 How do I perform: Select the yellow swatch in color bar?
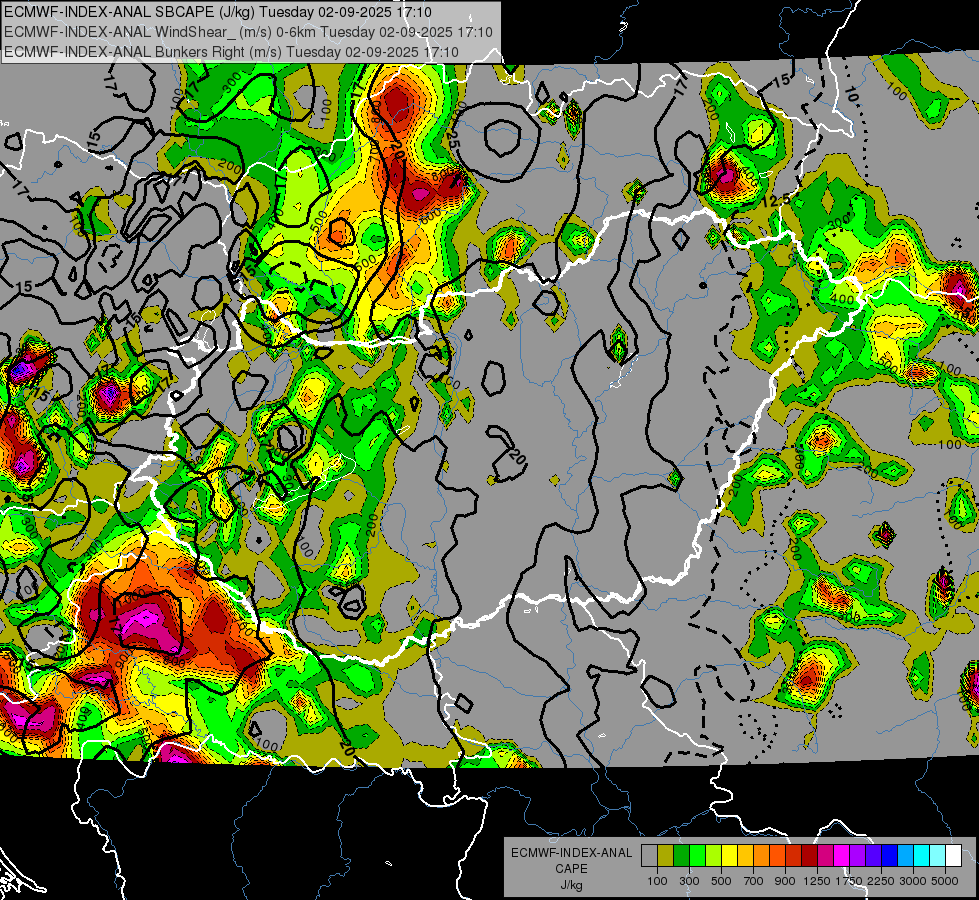(x=729, y=856)
